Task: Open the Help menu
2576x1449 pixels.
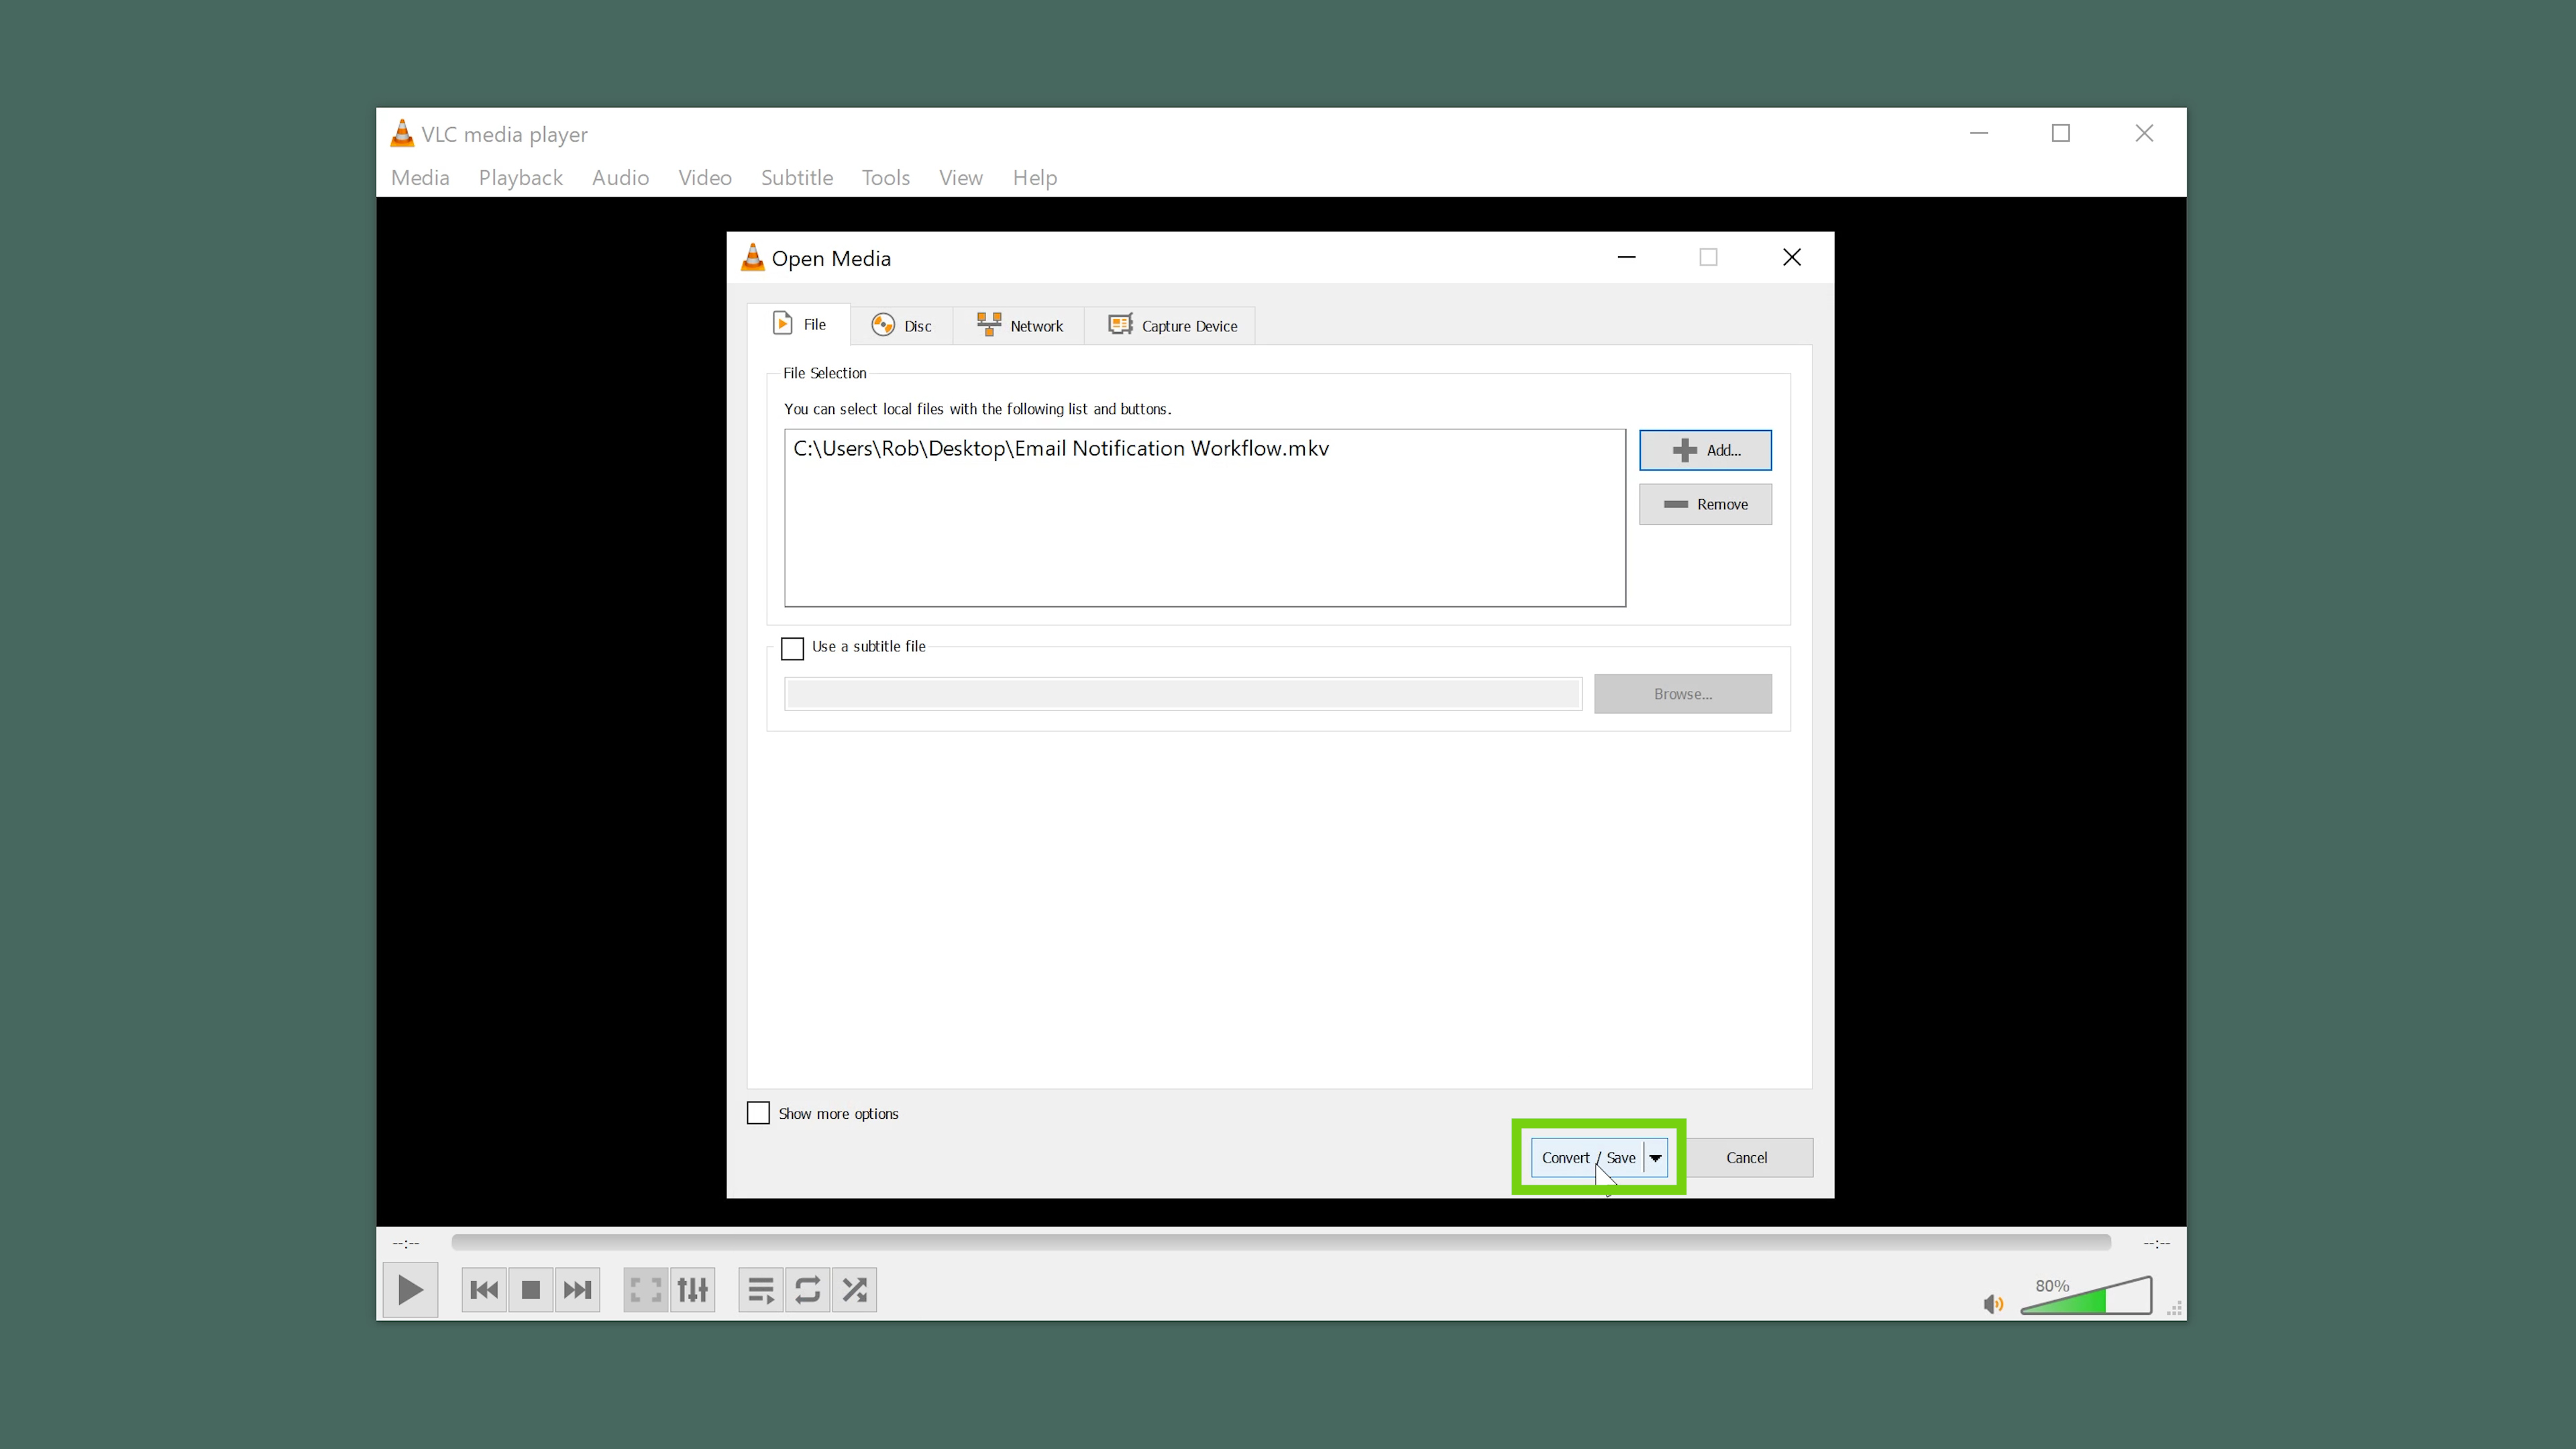Action: pos(1035,177)
